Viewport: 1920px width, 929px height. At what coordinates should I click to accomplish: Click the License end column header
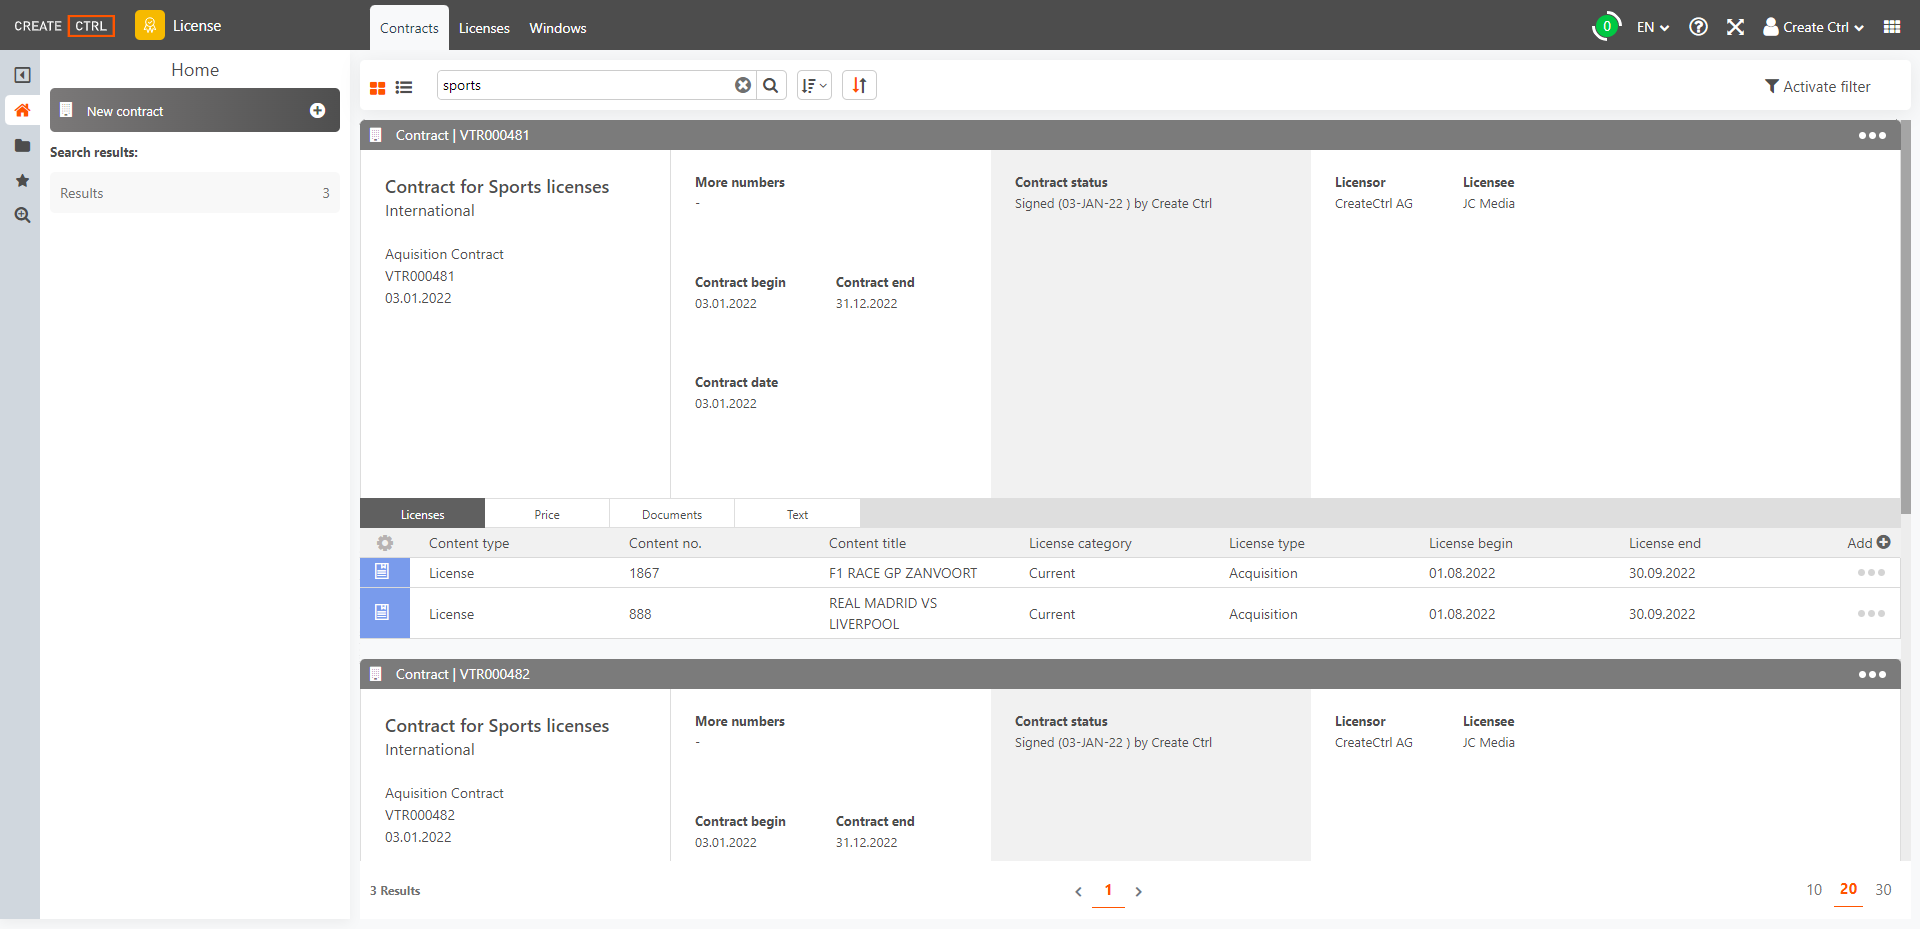1664,543
